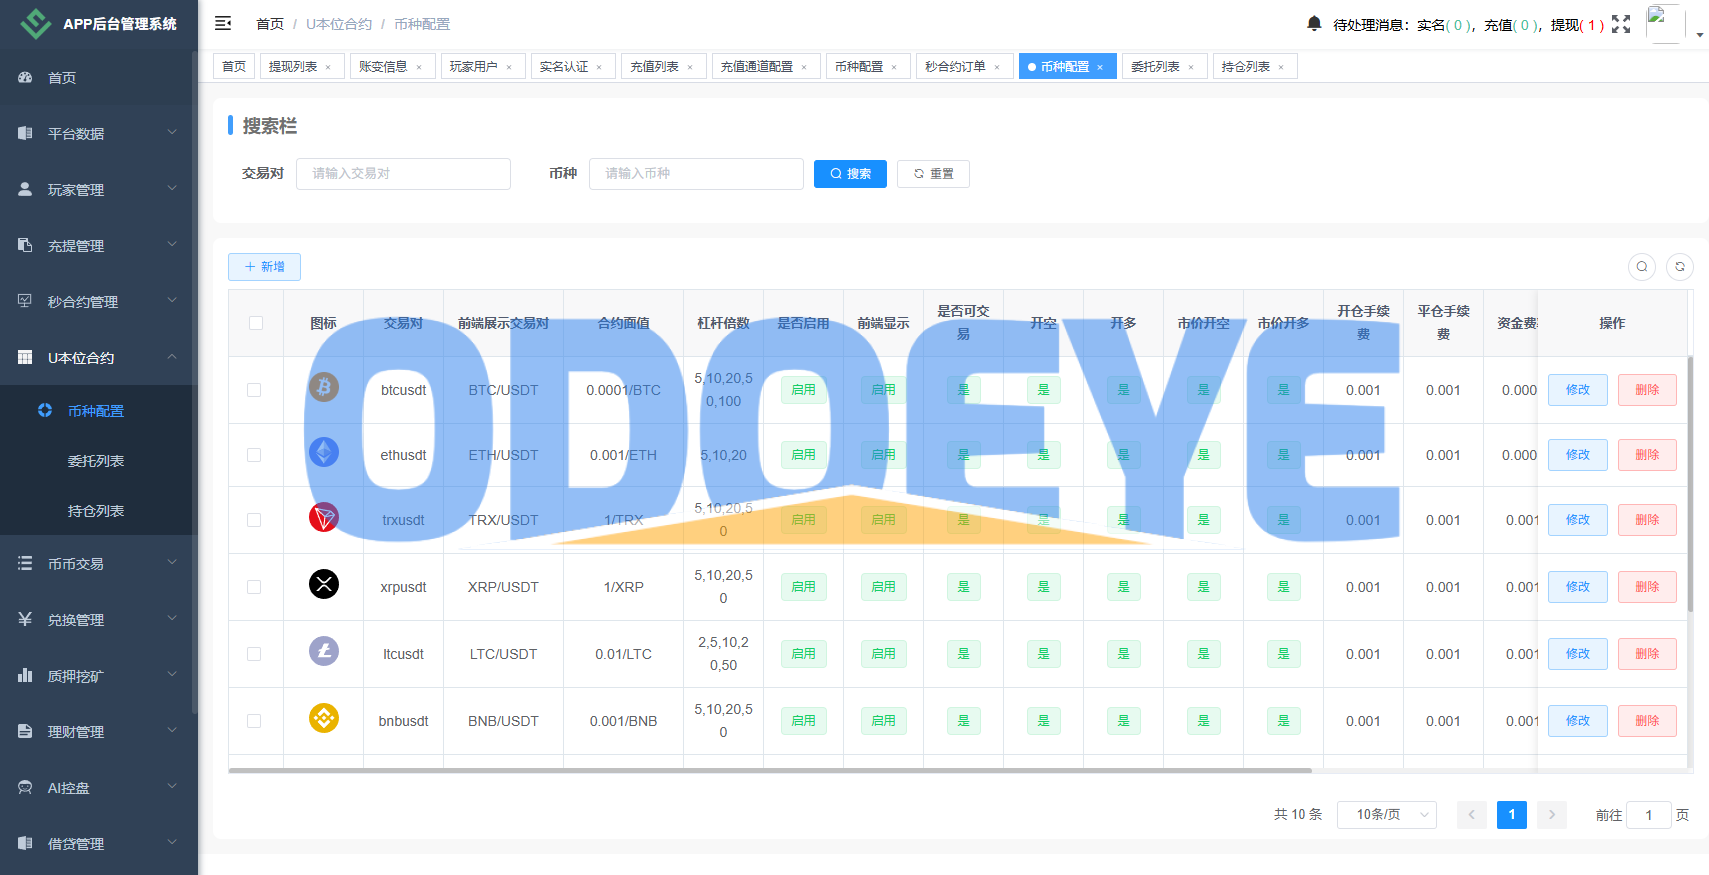Click the U本位合约 grid icon
Screen dimensions: 1709x875
pyautogui.click(x=25, y=357)
